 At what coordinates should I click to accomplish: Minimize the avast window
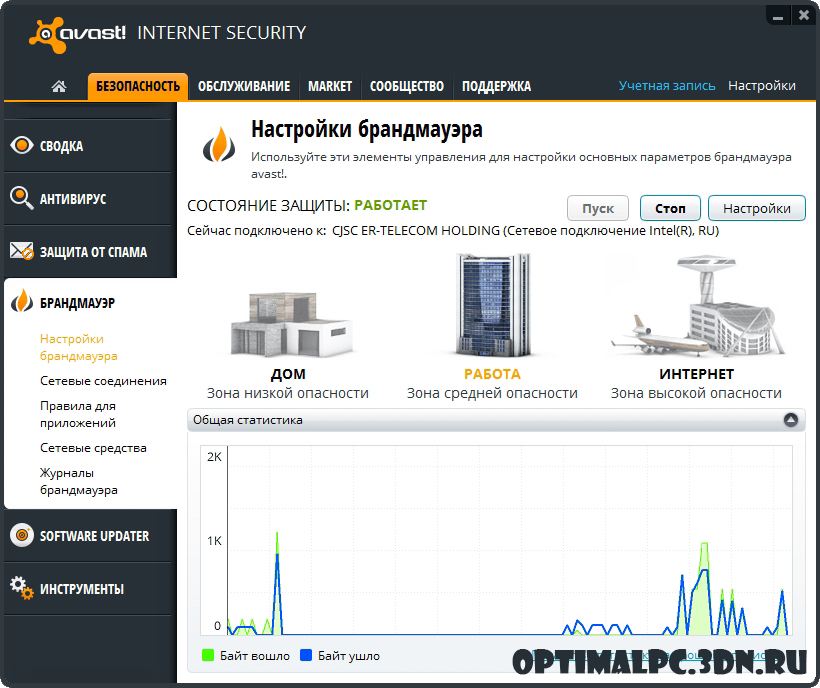tap(778, 17)
